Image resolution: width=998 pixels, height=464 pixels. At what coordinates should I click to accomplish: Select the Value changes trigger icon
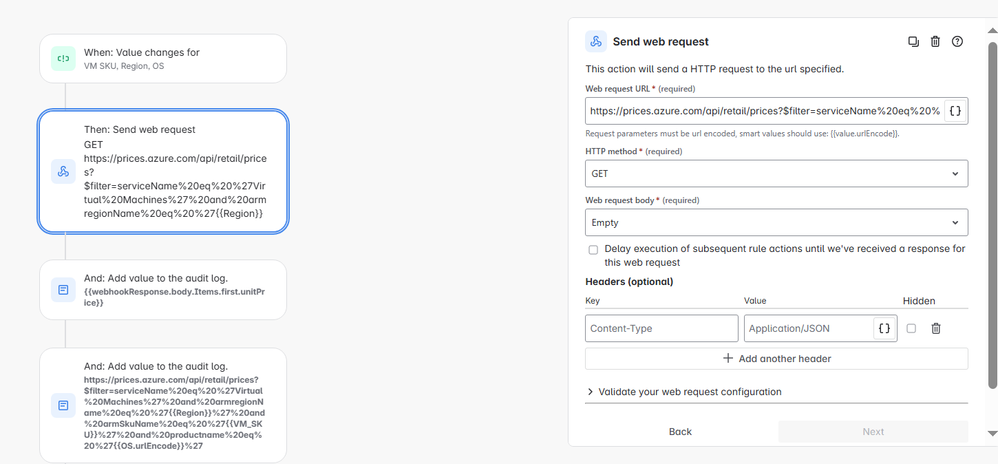[x=63, y=59]
